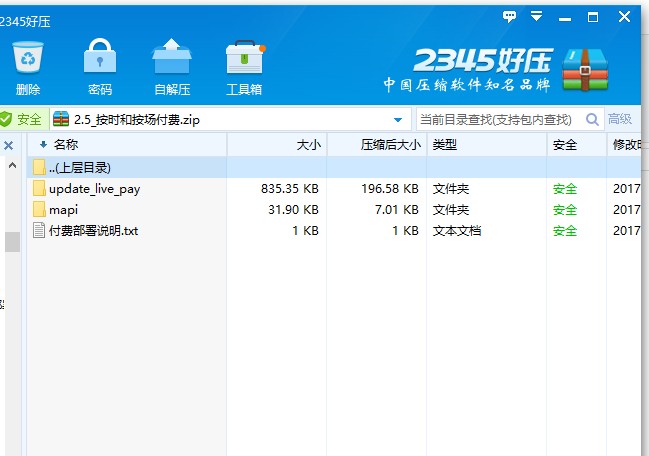Viewport: 649px width, 456px height.
Task: Select the ..(上层目录) parent folder row
Action: (334, 168)
